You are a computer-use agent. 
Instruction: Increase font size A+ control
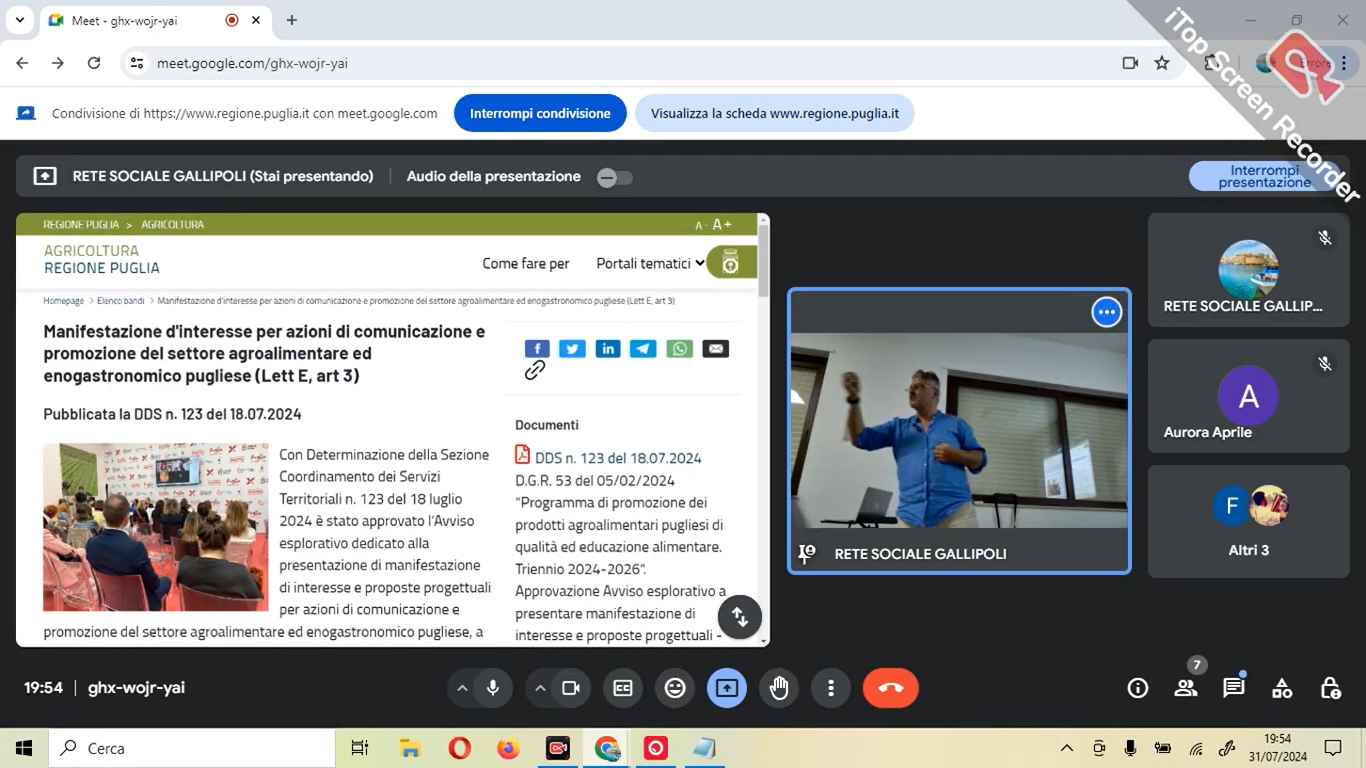(722, 225)
